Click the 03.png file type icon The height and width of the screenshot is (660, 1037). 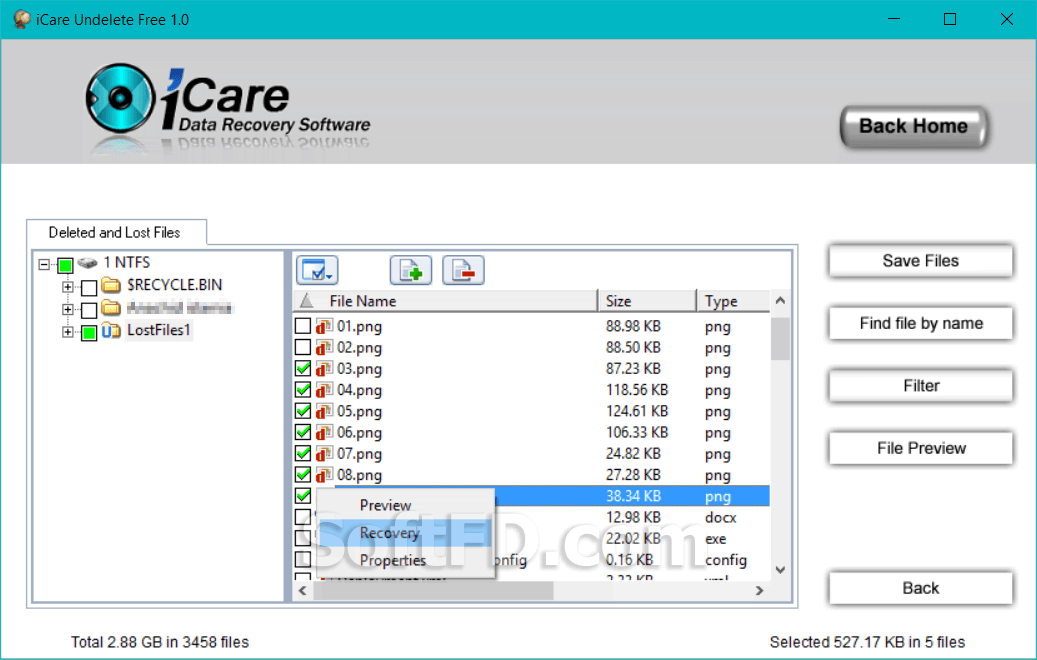click(324, 368)
